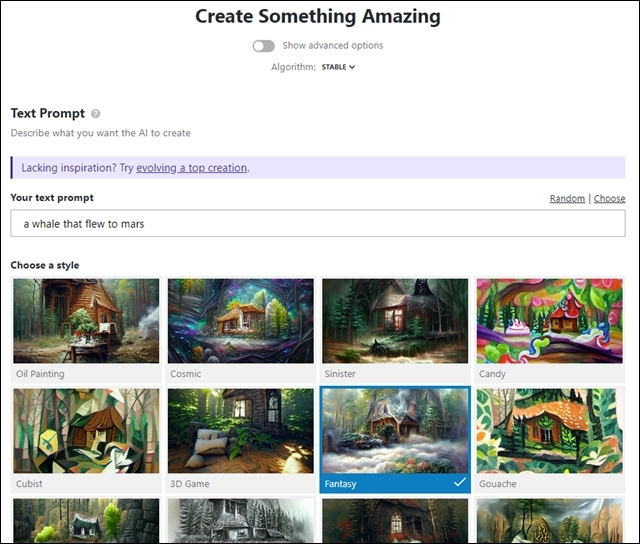Click the Random prompt link

click(567, 198)
